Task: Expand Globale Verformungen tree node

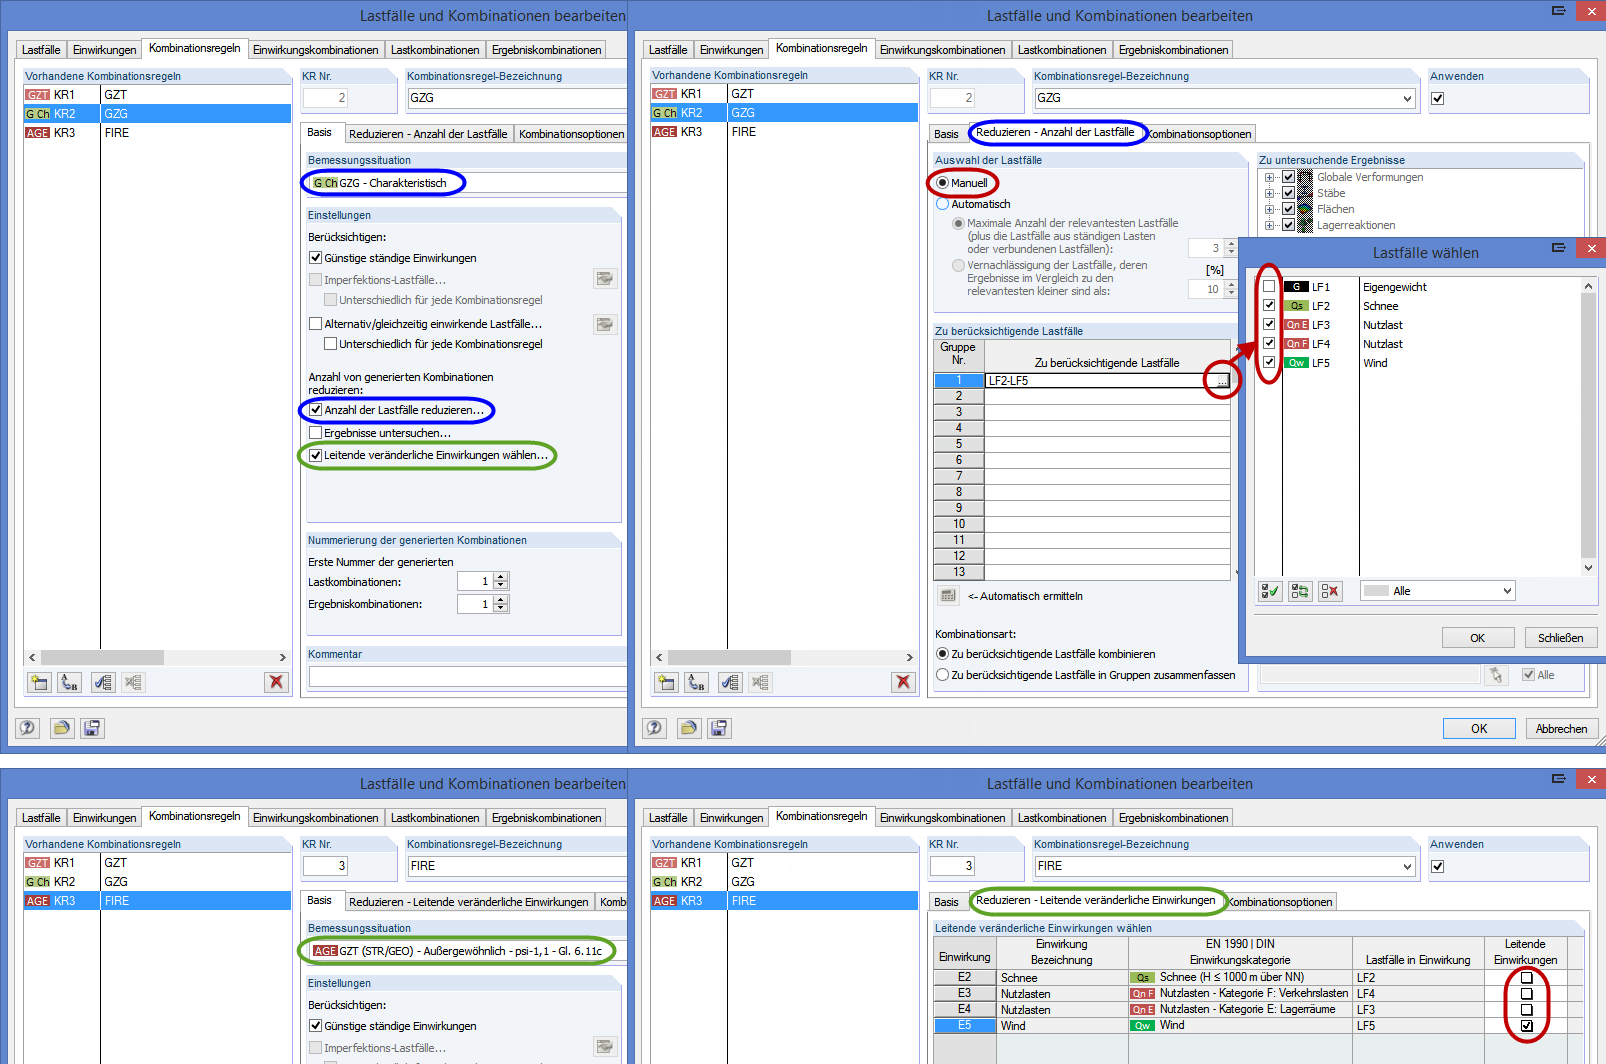Action: 1270,178
